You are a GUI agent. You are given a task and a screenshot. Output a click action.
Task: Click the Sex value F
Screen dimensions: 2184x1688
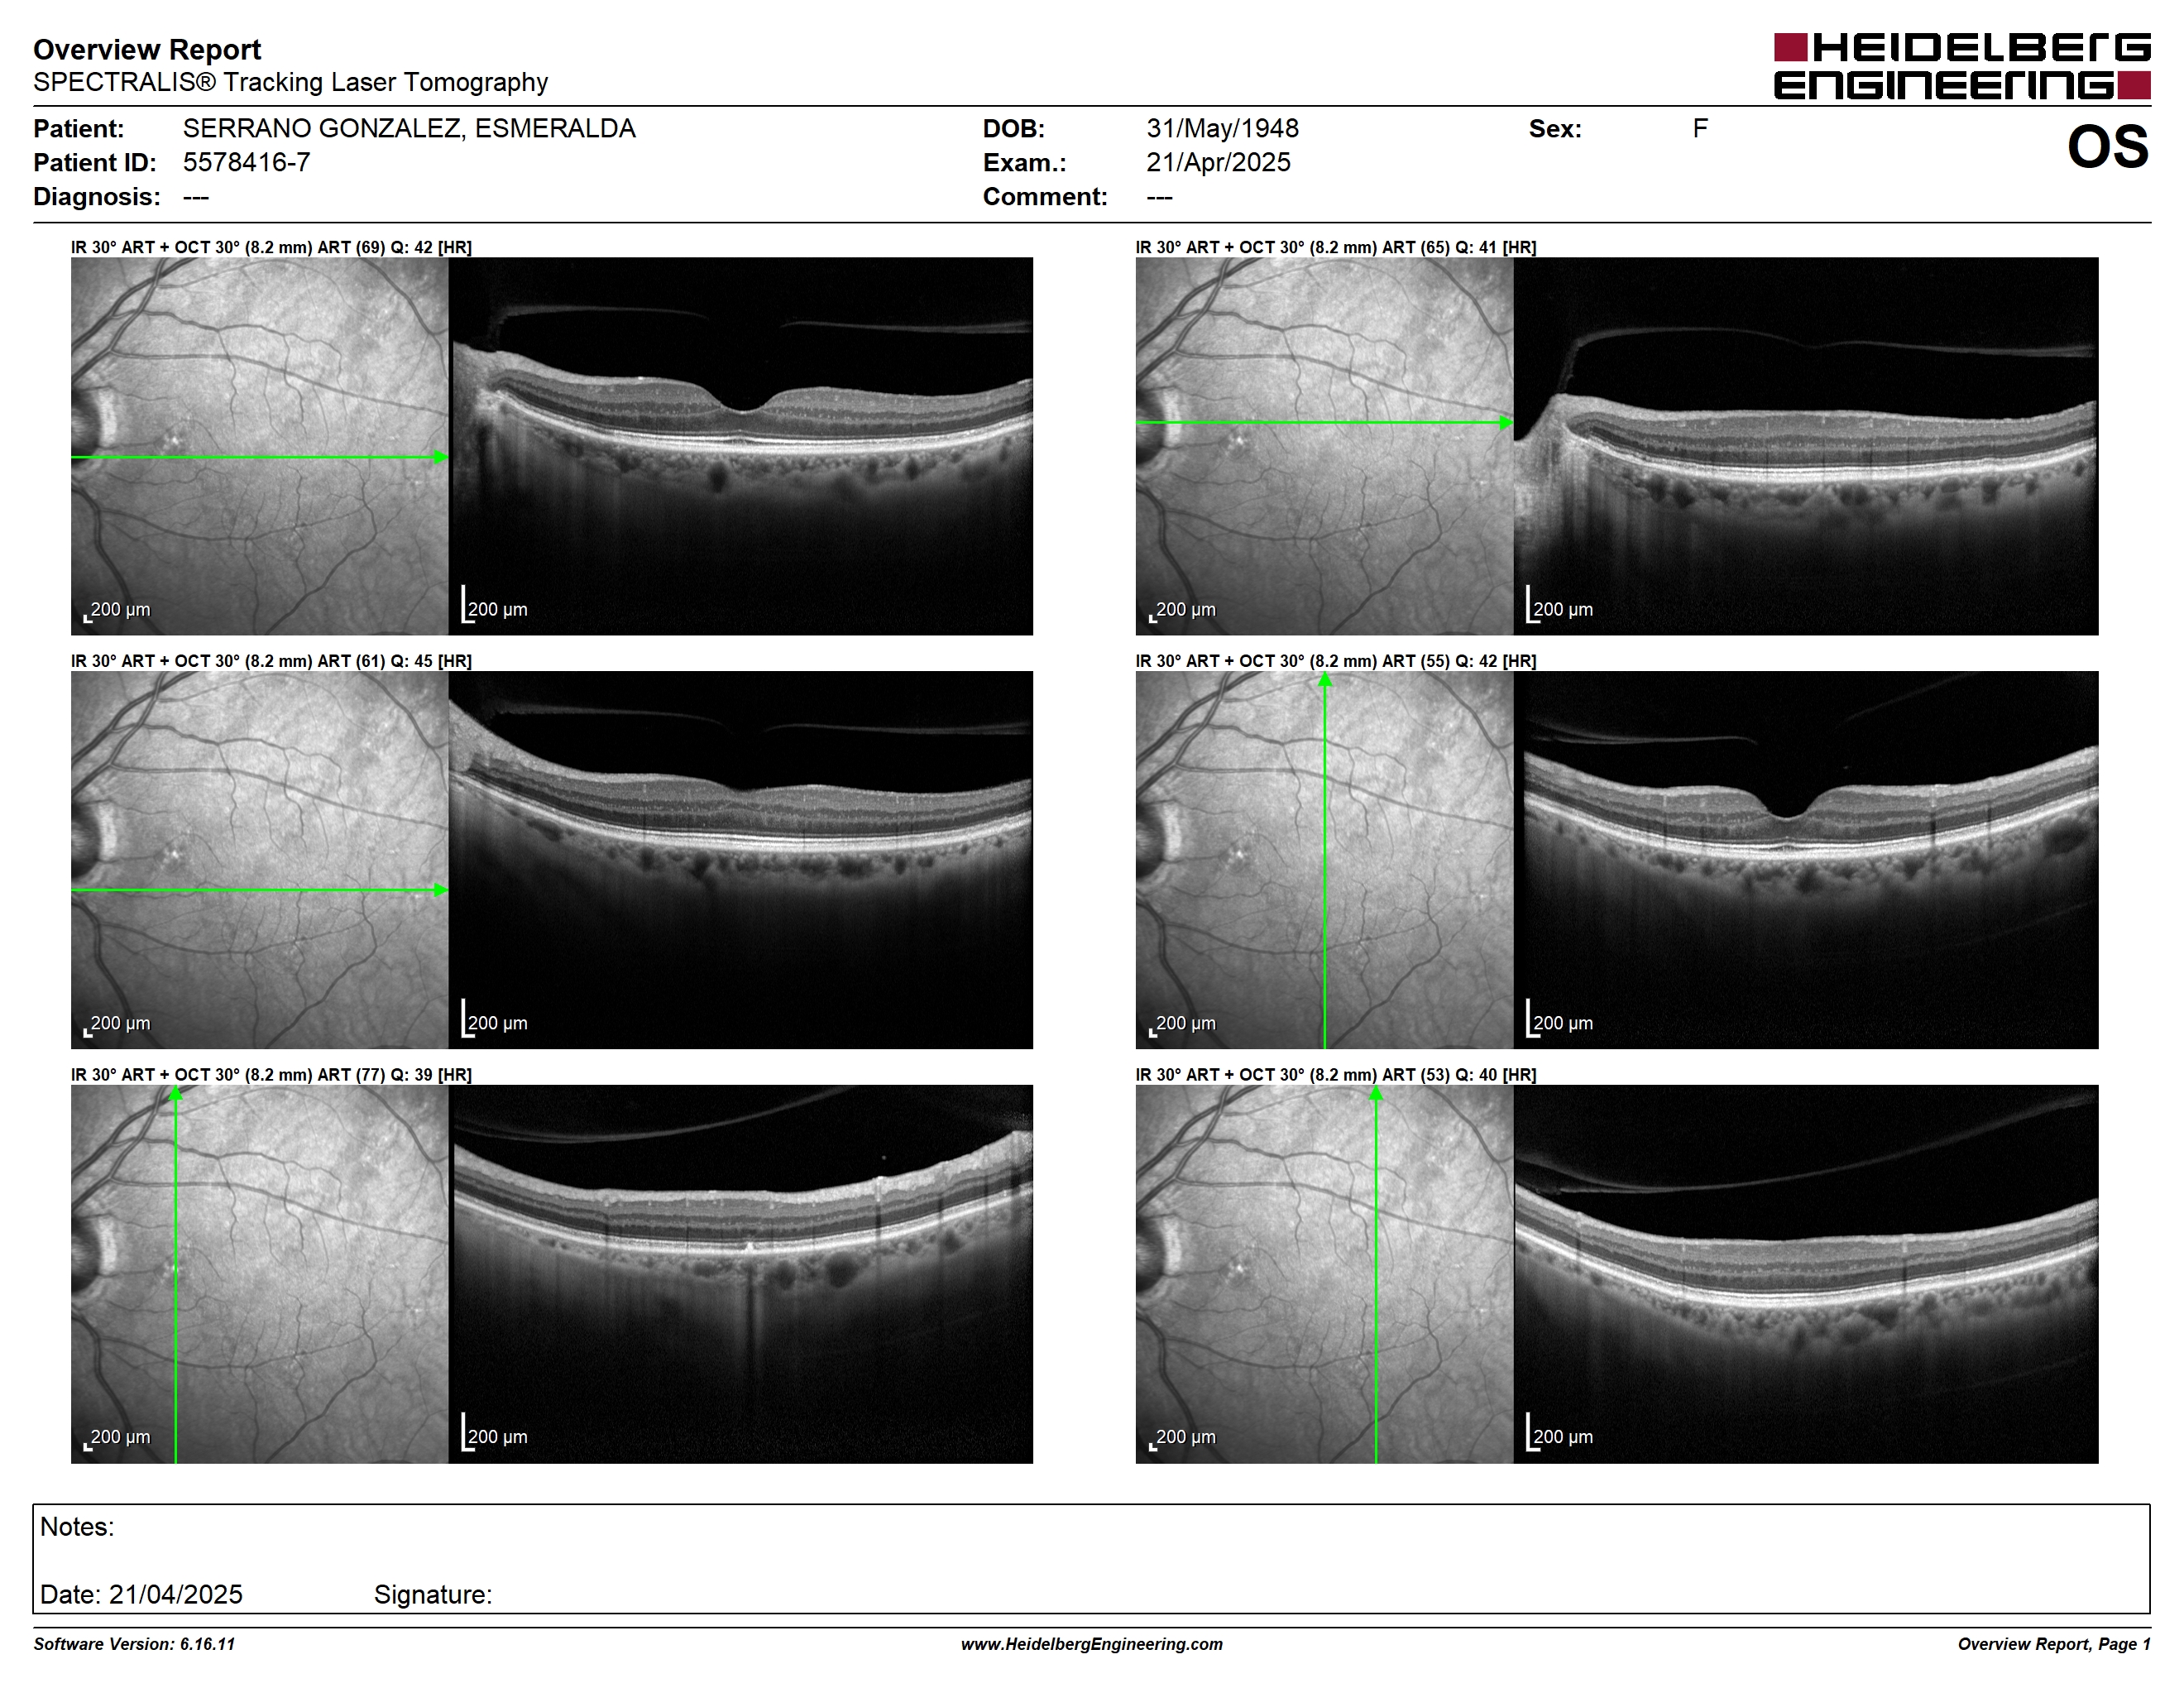1700,128
